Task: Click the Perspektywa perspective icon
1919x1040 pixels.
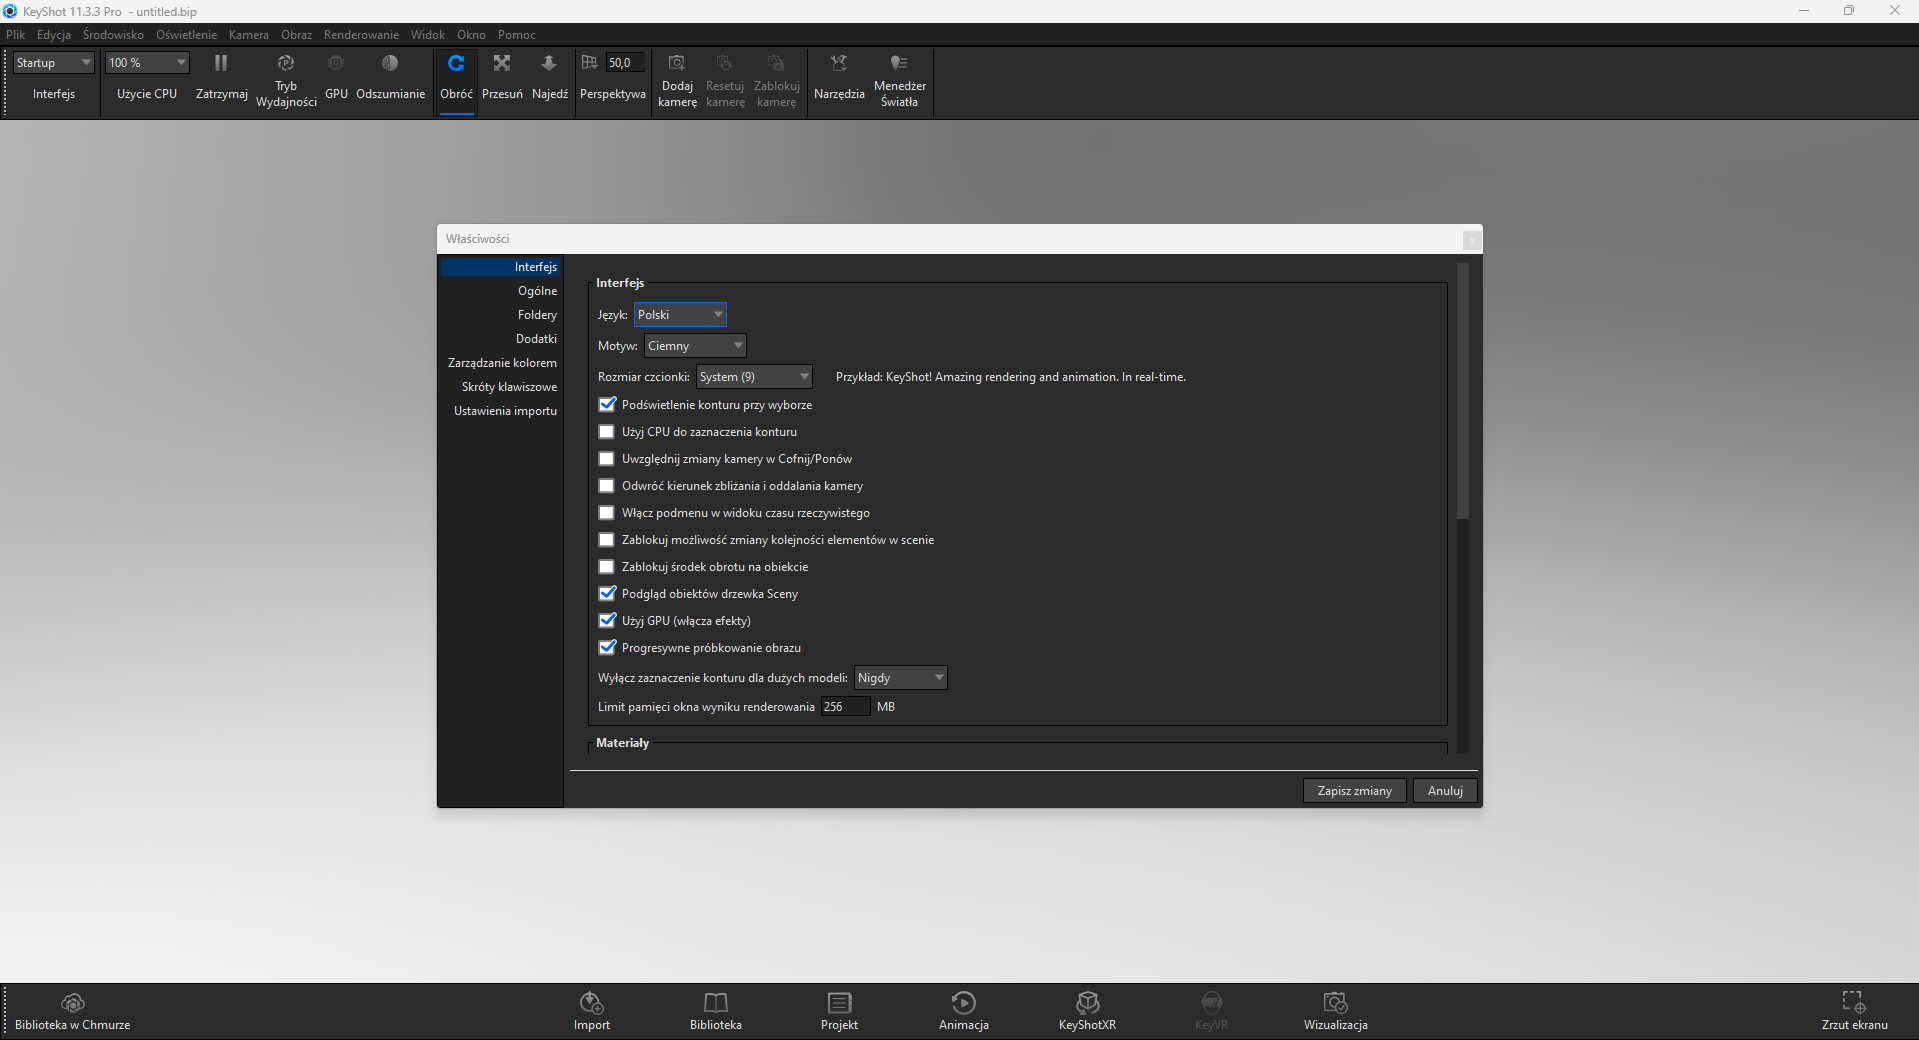Action: [x=589, y=63]
